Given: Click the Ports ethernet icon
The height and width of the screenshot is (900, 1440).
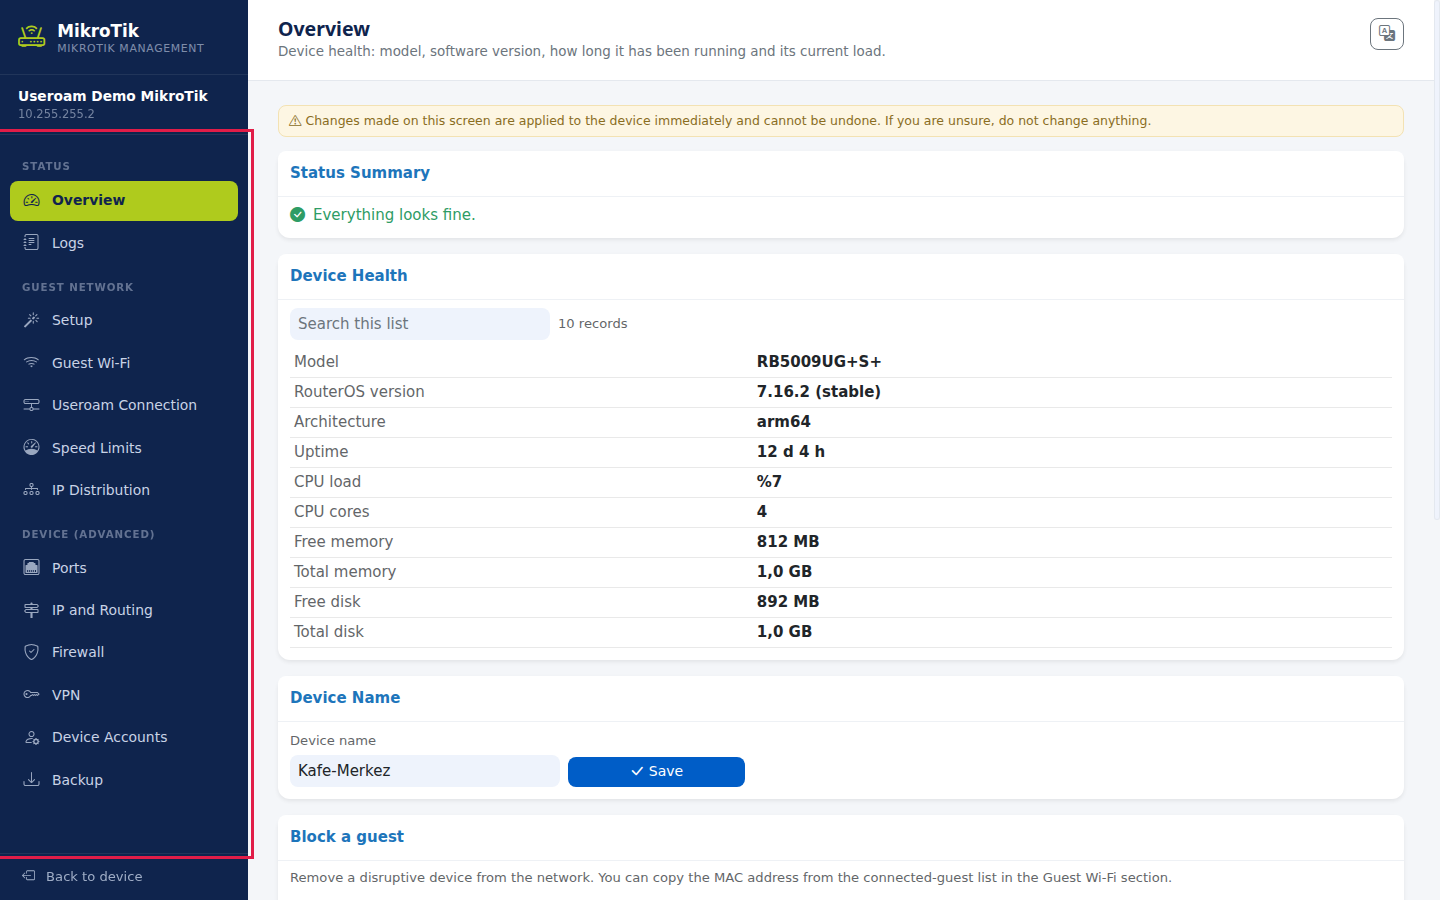Looking at the screenshot, I should click(x=32, y=568).
